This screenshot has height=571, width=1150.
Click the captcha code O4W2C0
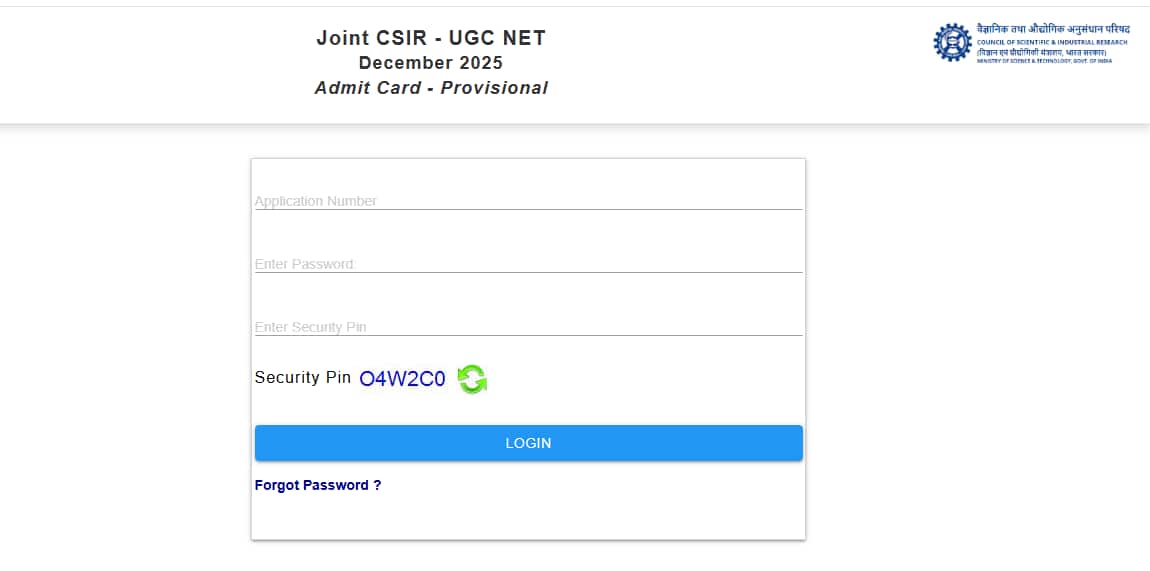(402, 379)
